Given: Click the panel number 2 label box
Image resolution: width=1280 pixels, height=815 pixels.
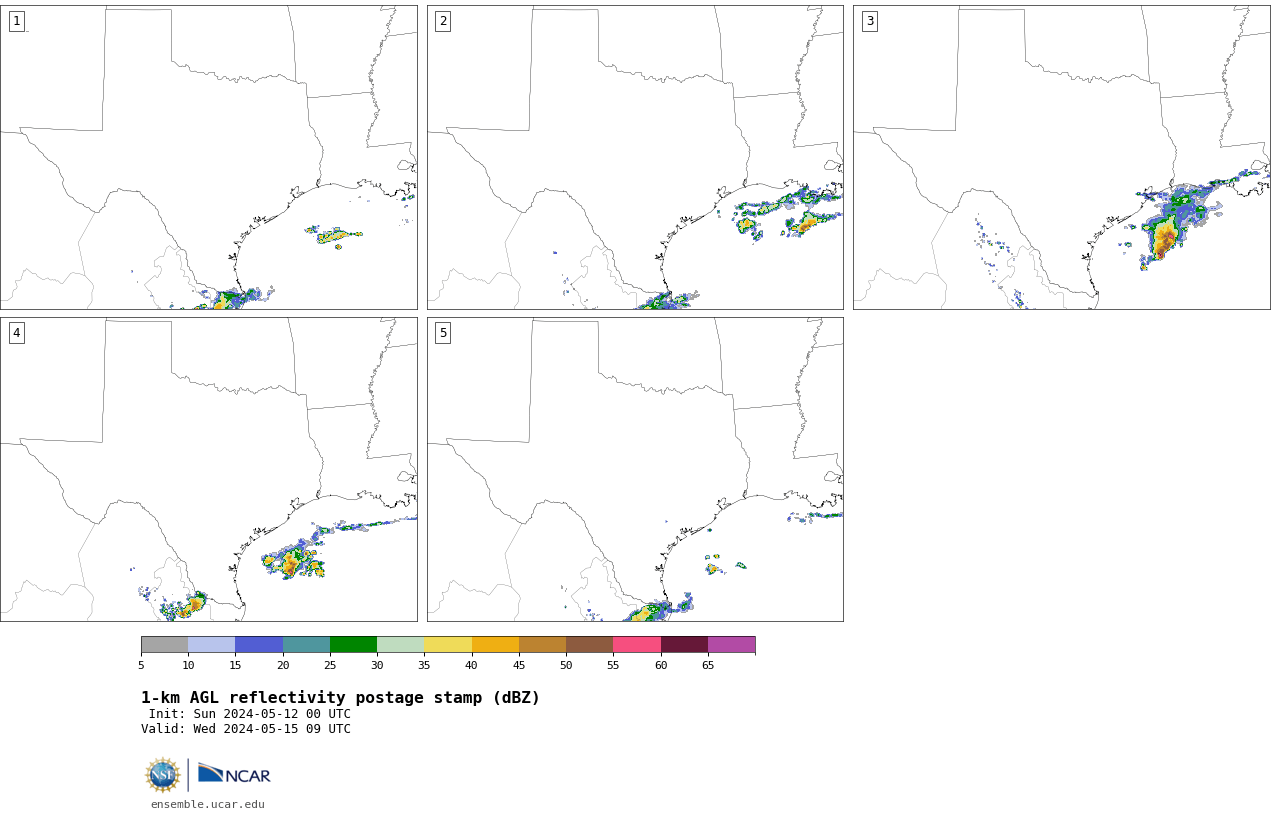Looking at the screenshot, I should 443,21.
